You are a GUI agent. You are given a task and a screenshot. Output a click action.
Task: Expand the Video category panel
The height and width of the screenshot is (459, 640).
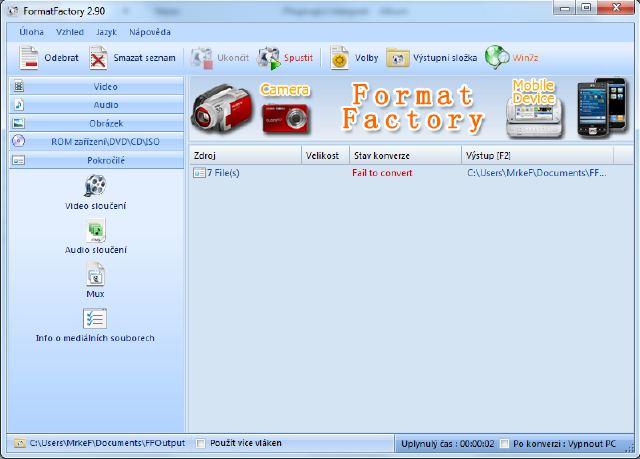pyautogui.click(x=97, y=86)
